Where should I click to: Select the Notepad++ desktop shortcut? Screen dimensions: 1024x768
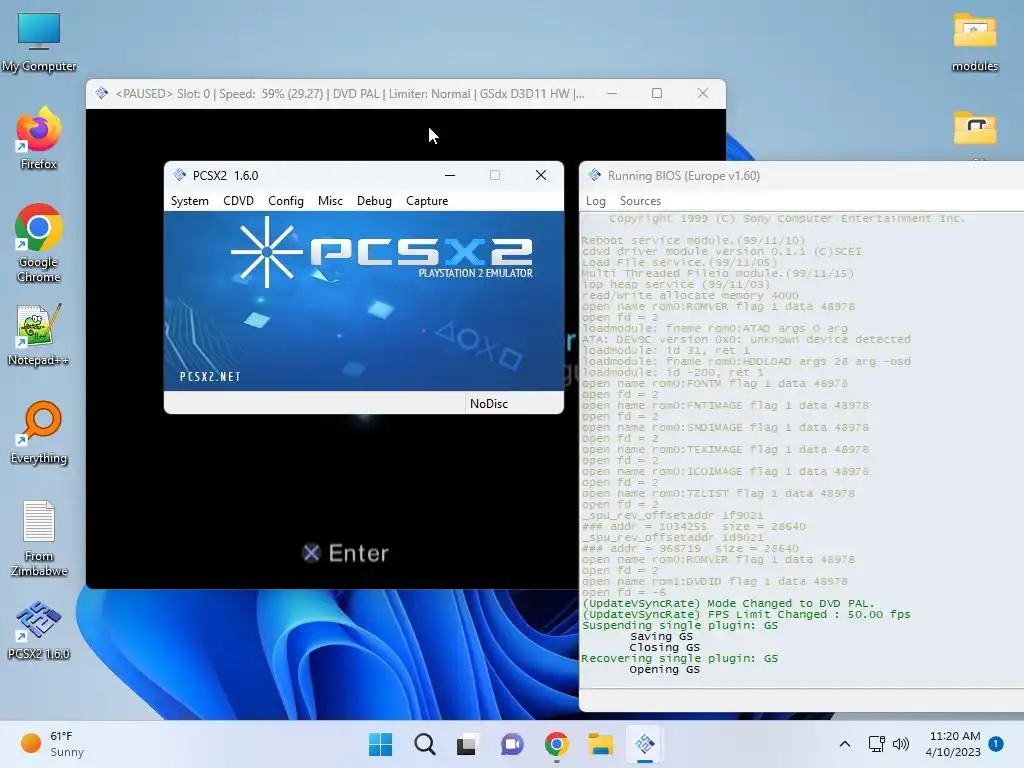pos(39,335)
